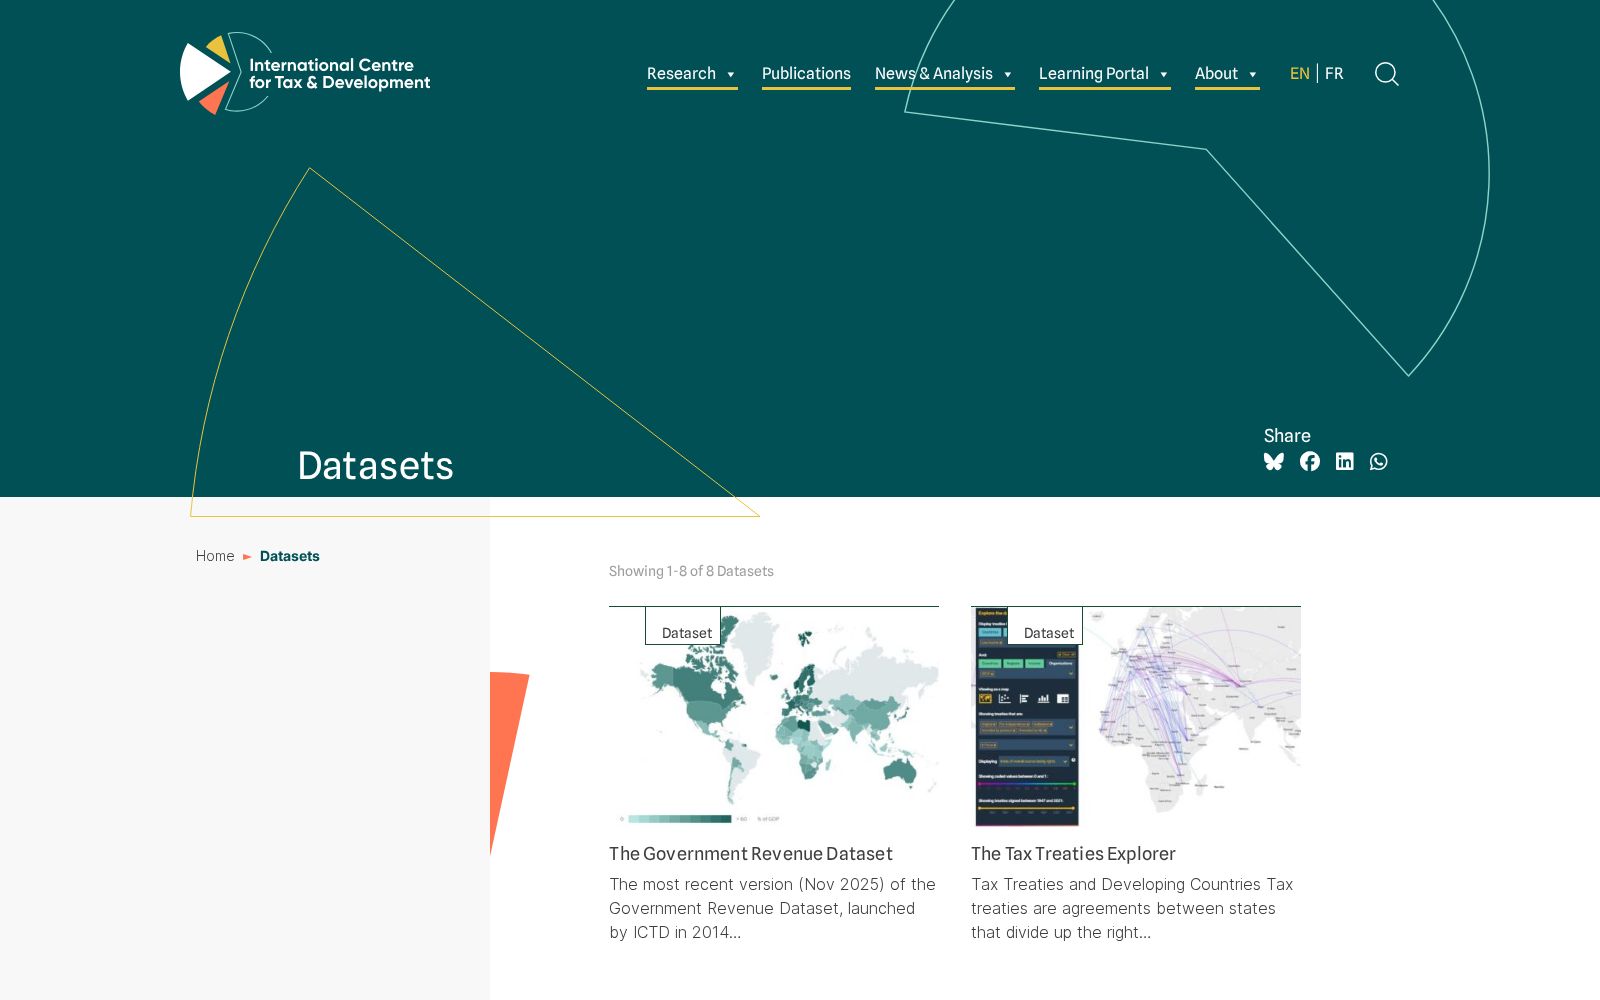Share page on LinkedIn
1600x1000 pixels.
pyautogui.click(x=1345, y=461)
